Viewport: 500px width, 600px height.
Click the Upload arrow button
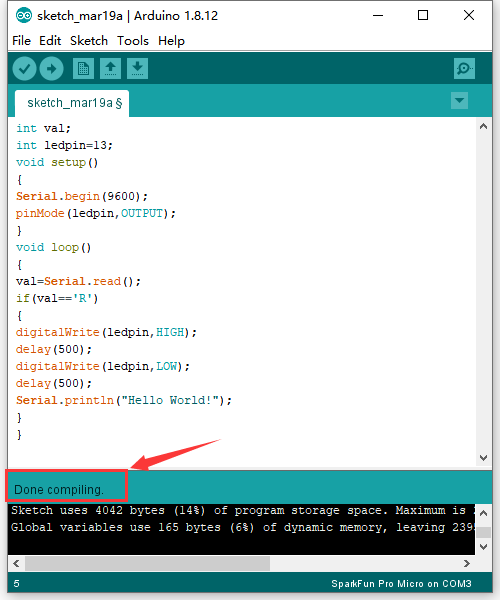pyautogui.click(x=52, y=69)
